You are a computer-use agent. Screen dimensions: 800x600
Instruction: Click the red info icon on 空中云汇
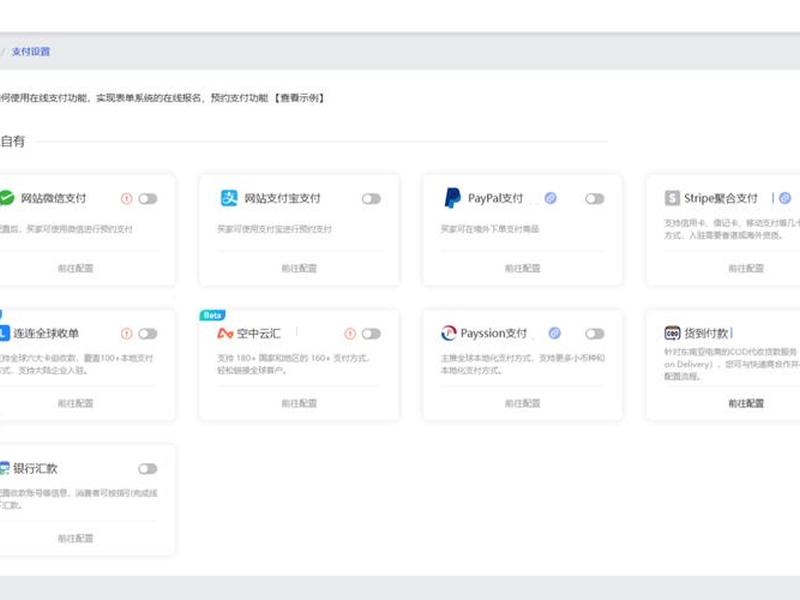point(350,334)
